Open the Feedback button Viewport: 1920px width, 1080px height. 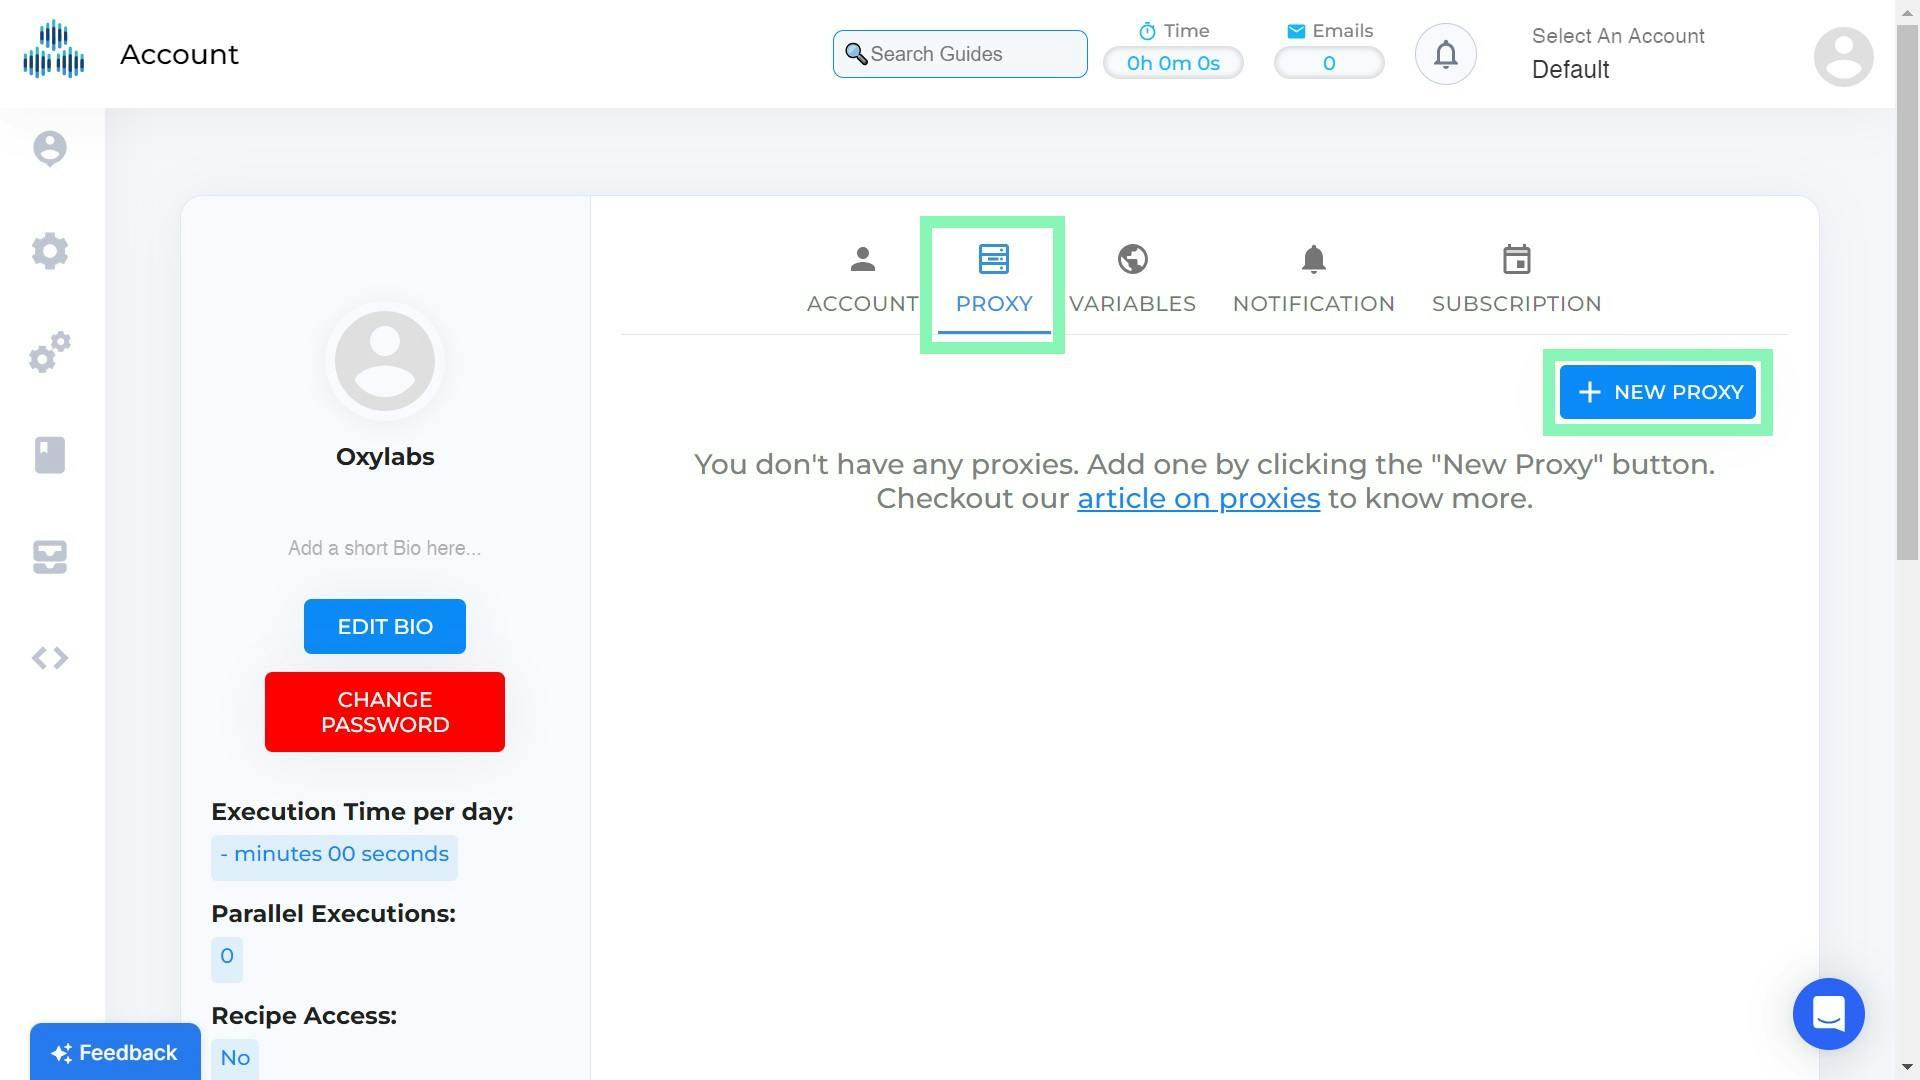click(115, 1052)
